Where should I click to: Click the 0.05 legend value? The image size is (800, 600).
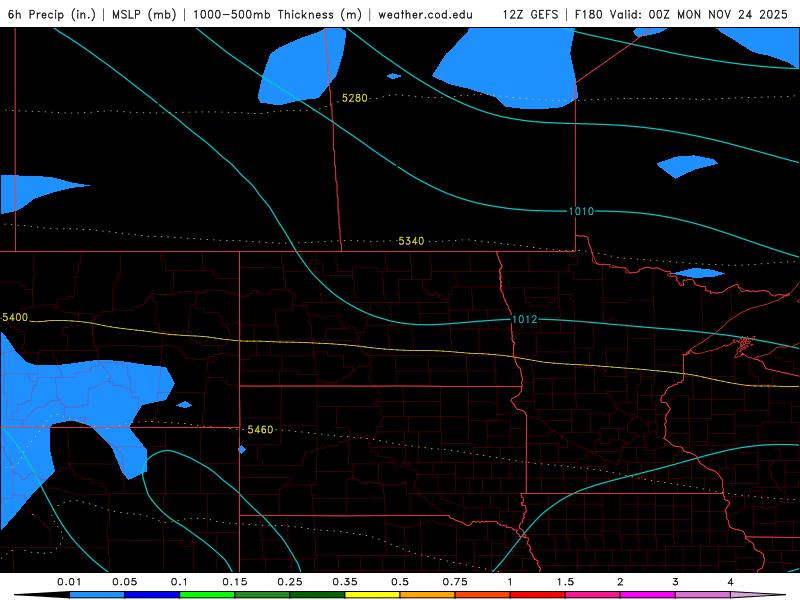point(124,582)
